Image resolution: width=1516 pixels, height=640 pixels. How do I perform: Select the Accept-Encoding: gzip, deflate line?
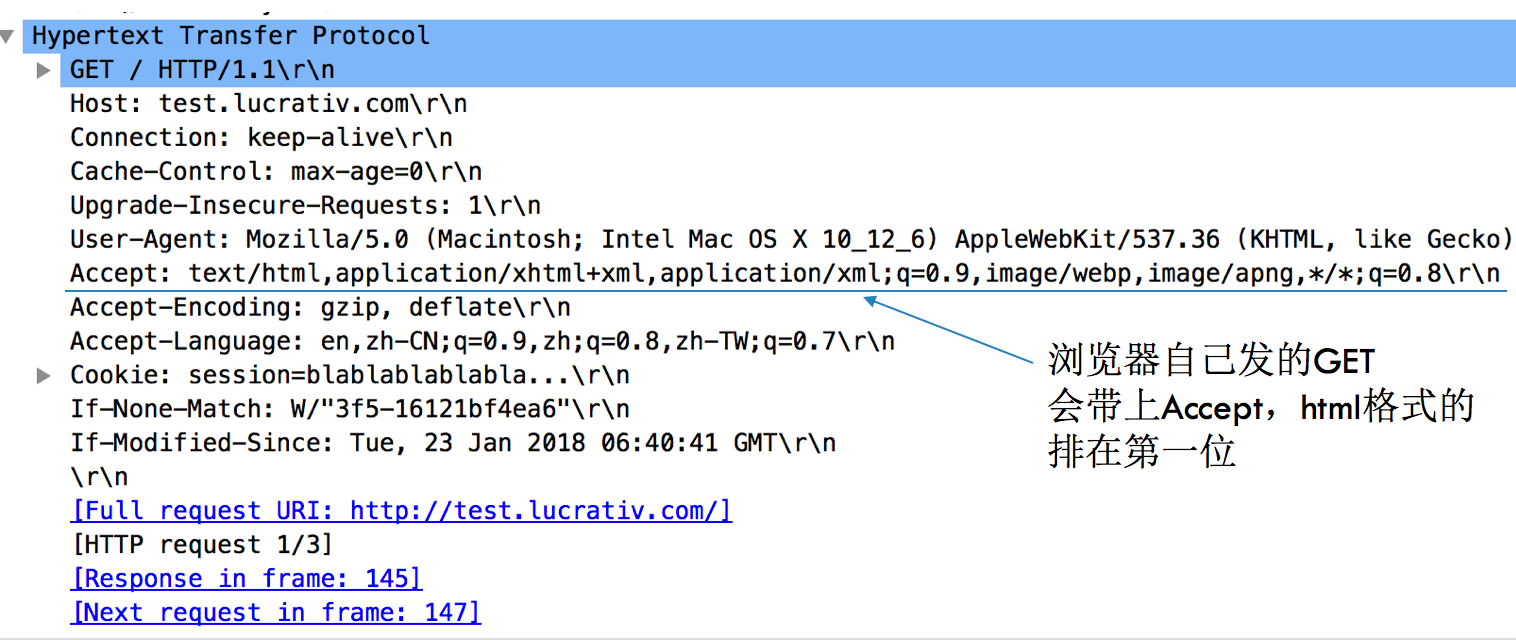320,308
